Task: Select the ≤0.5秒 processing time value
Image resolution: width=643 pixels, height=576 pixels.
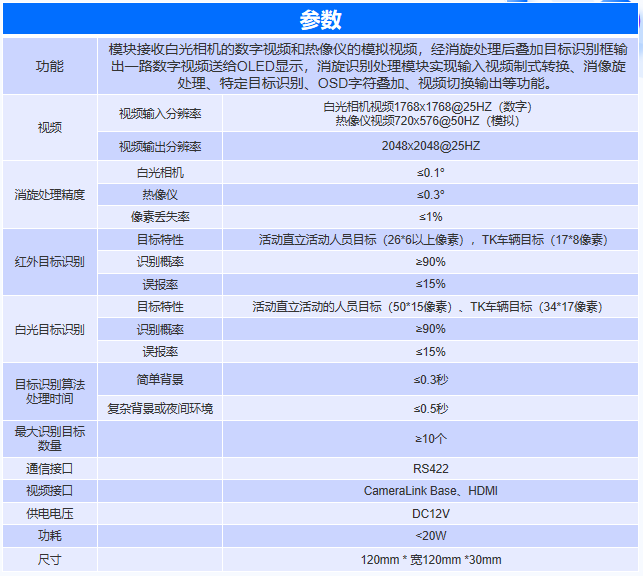Action: [430, 408]
